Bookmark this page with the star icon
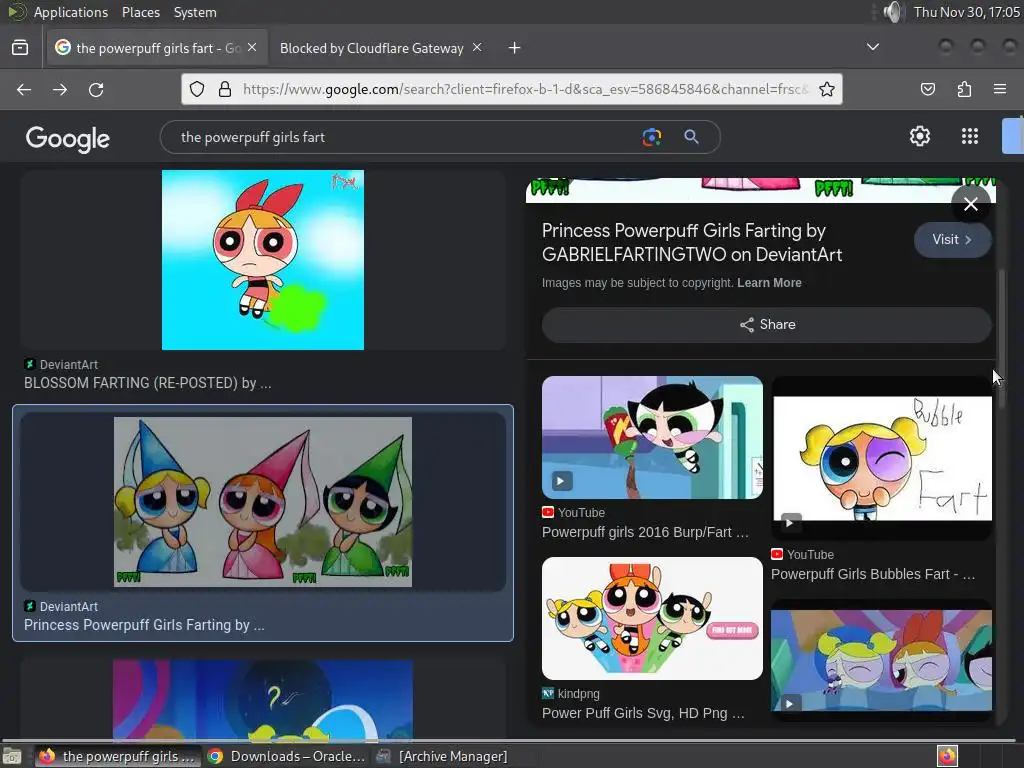The image size is (1024, 768). (x=827, y=89)
